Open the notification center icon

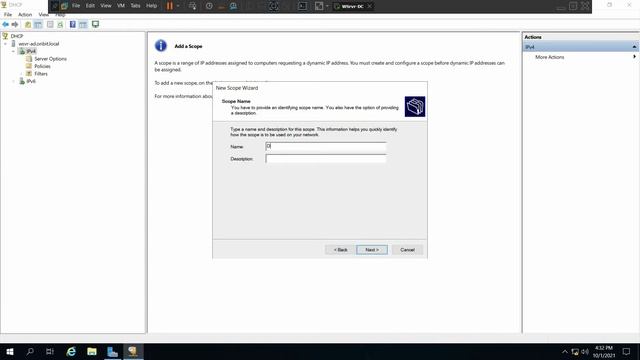[626, 351]
